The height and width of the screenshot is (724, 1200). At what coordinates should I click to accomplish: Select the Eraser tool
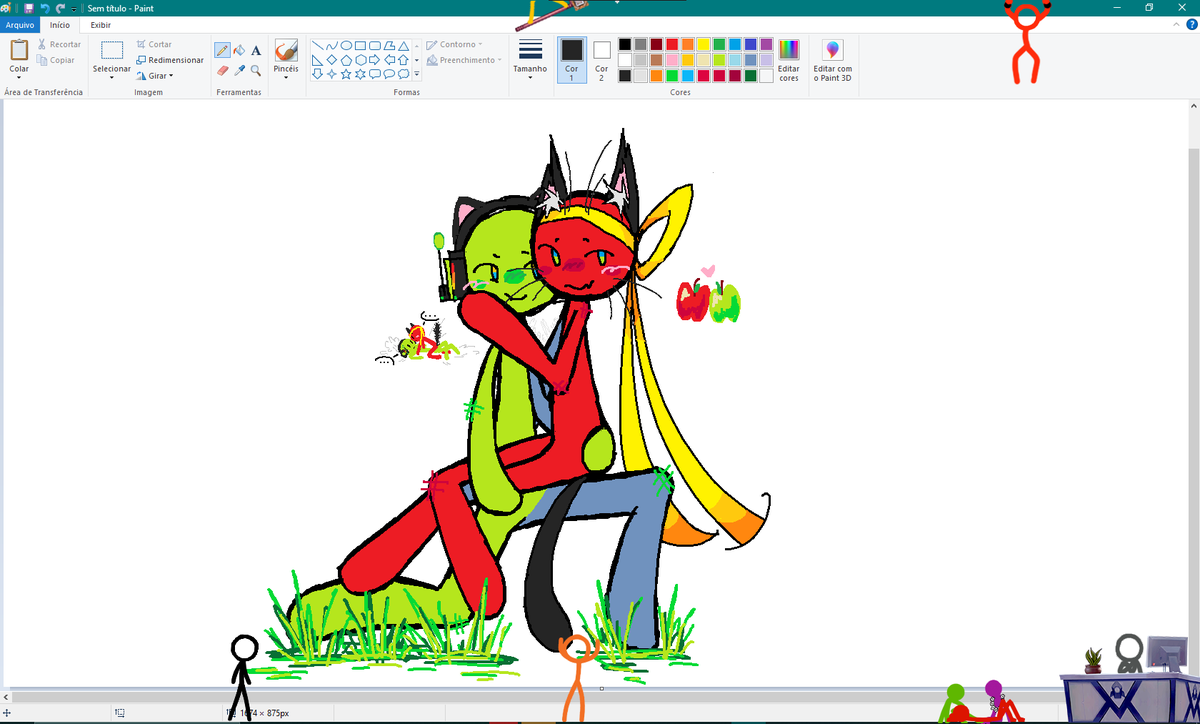tap(223, 71)
